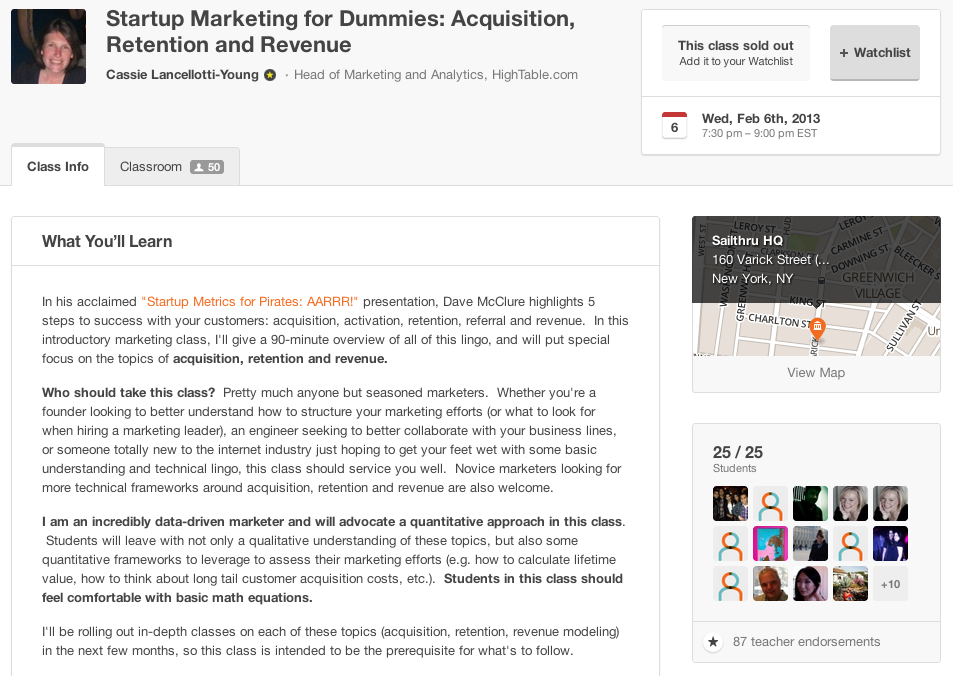Show the +10 more students
This screenshot has height=676, width=953.
[x=890, y=584]
